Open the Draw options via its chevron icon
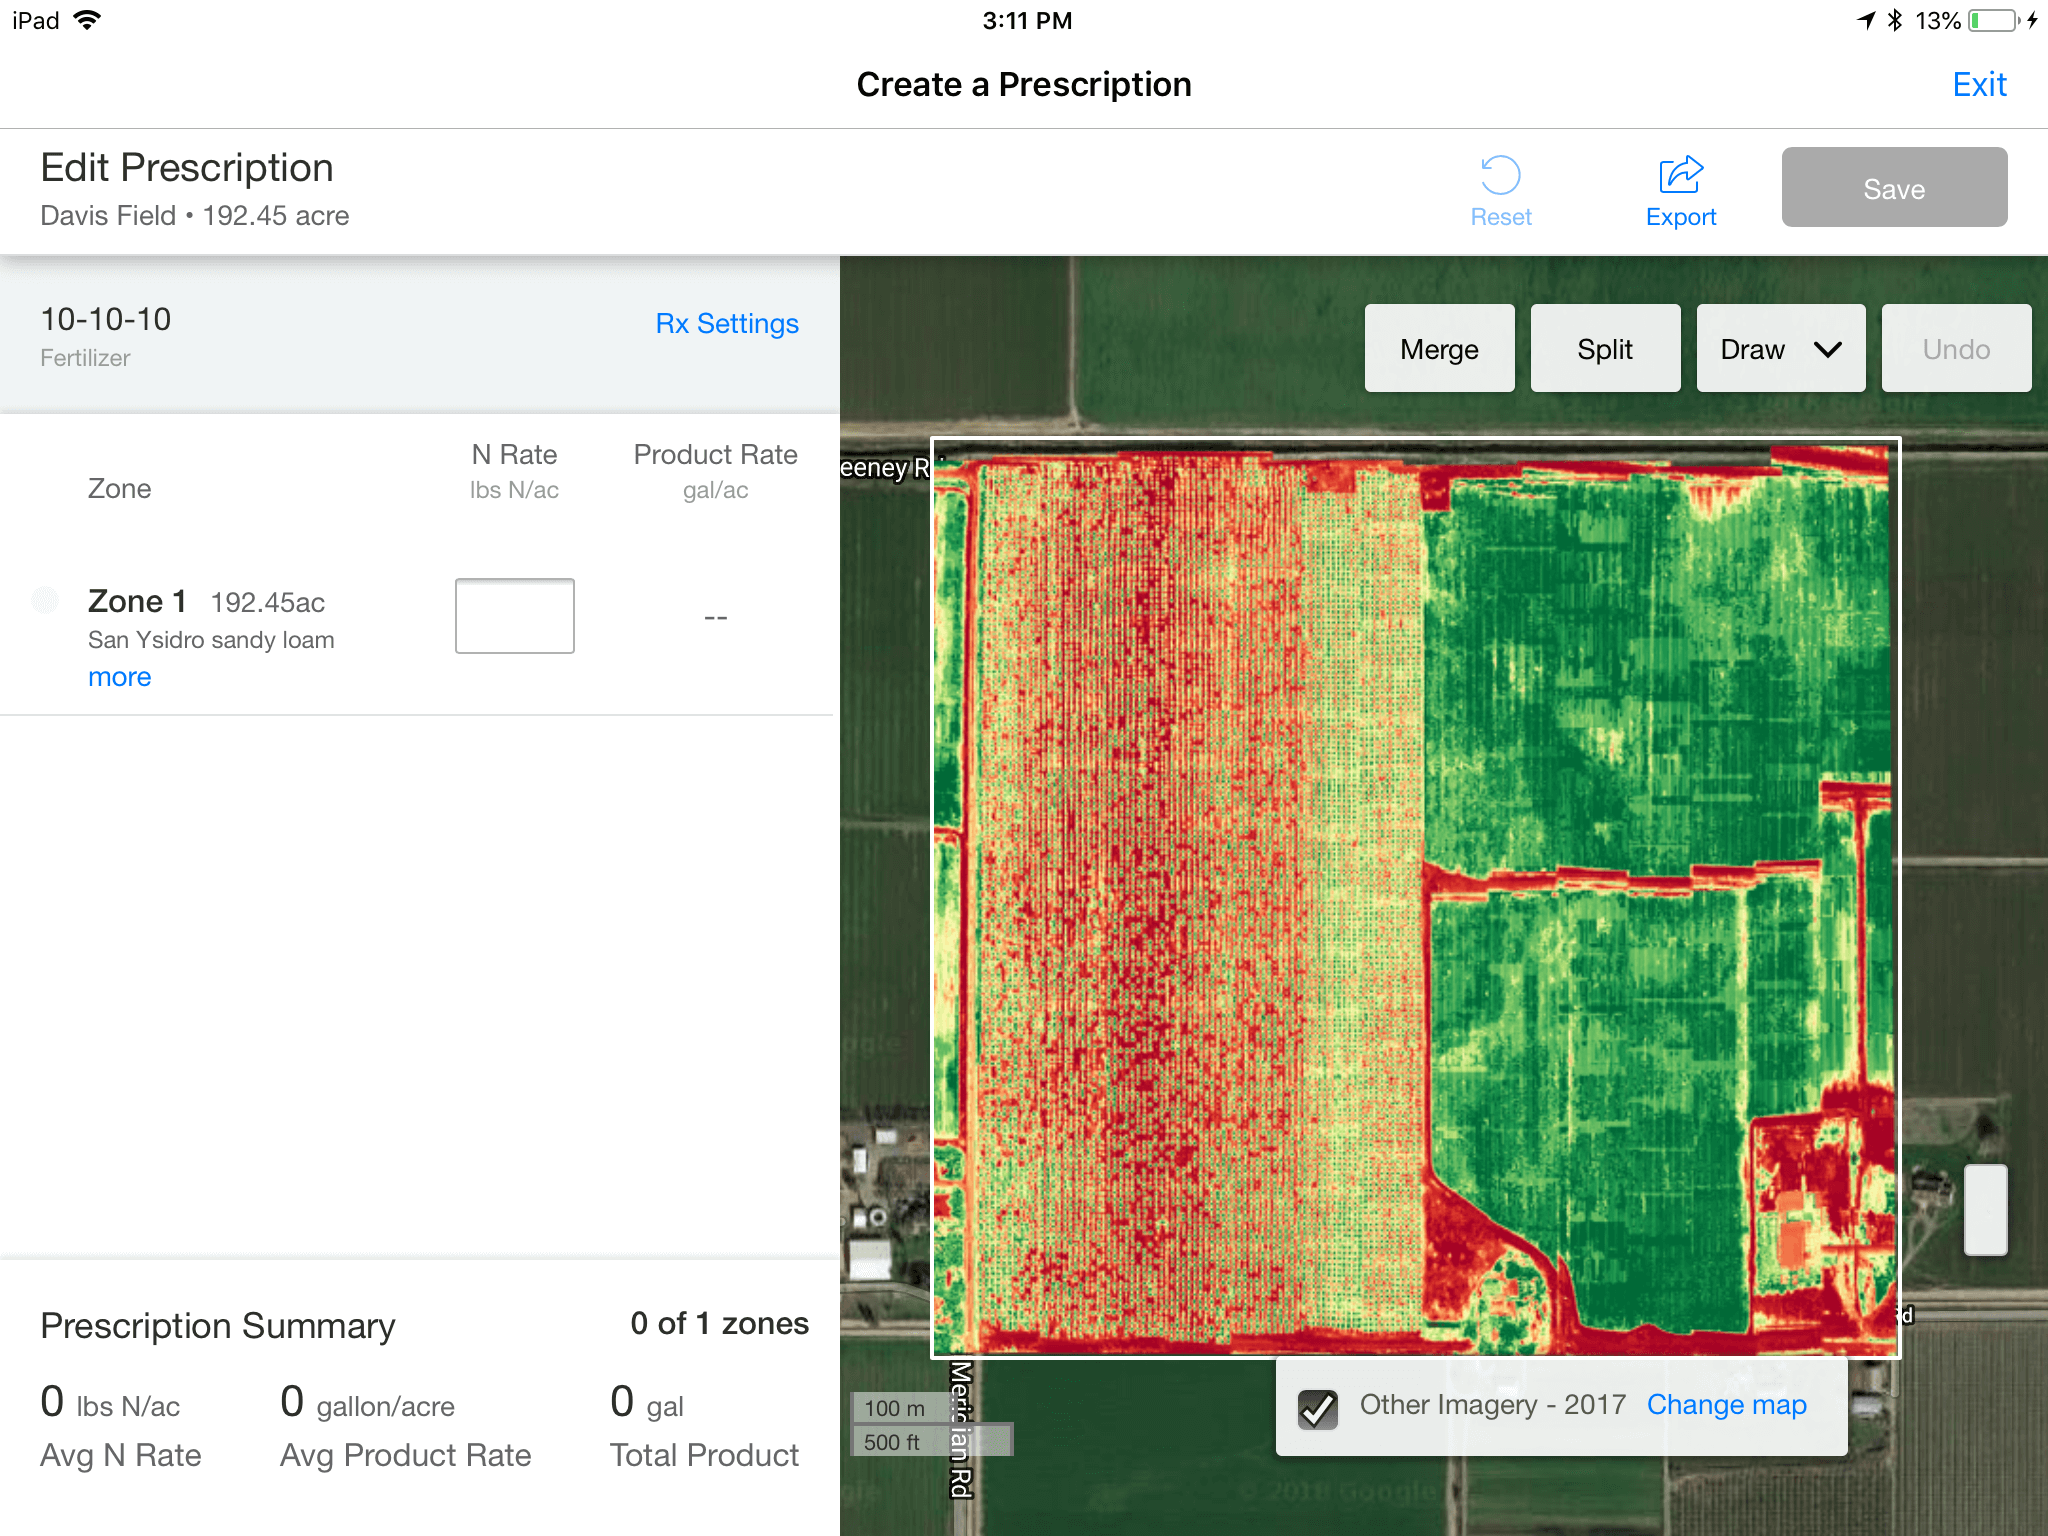The height and width of the screenshot is (1536, 2048). [1827, 349]
